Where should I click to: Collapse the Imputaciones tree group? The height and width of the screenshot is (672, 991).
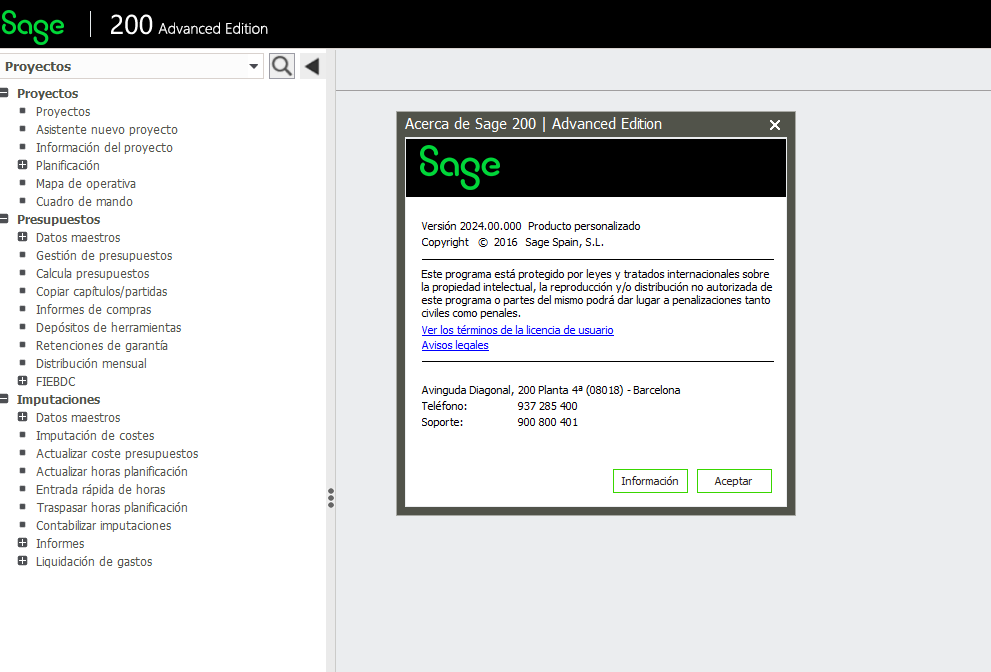pyautogui.click(x=4, y=399)
